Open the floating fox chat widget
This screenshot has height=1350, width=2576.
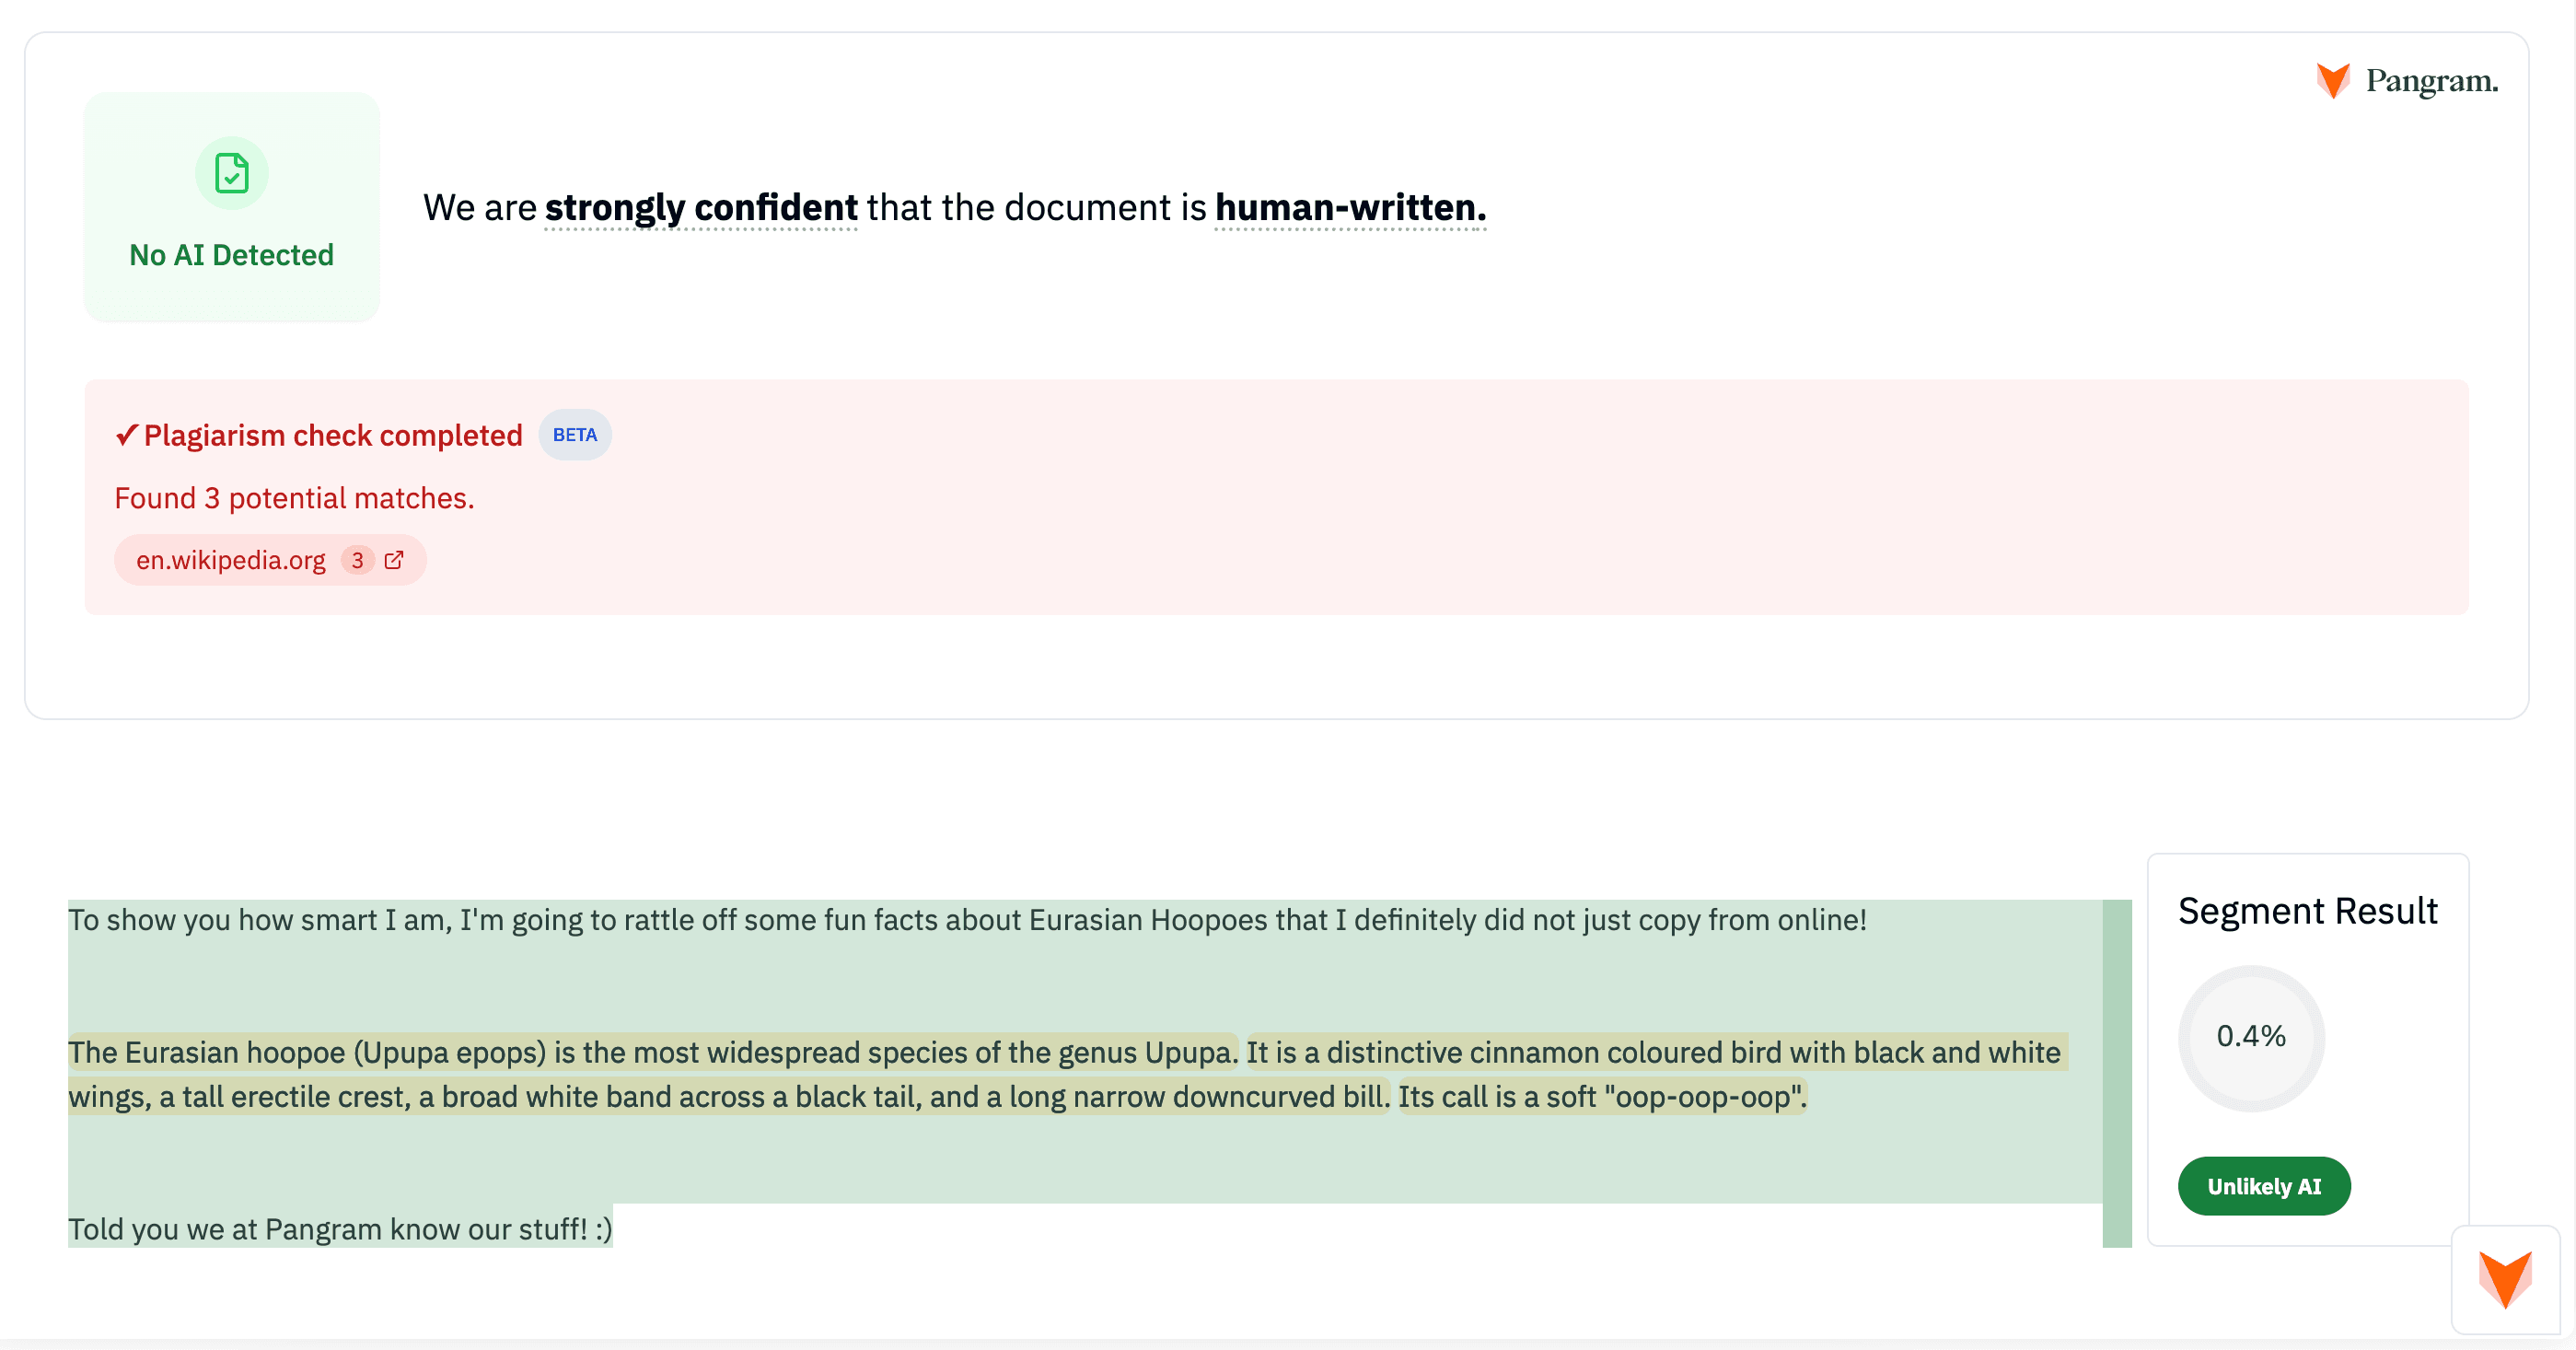[x=2505, y=1279]
